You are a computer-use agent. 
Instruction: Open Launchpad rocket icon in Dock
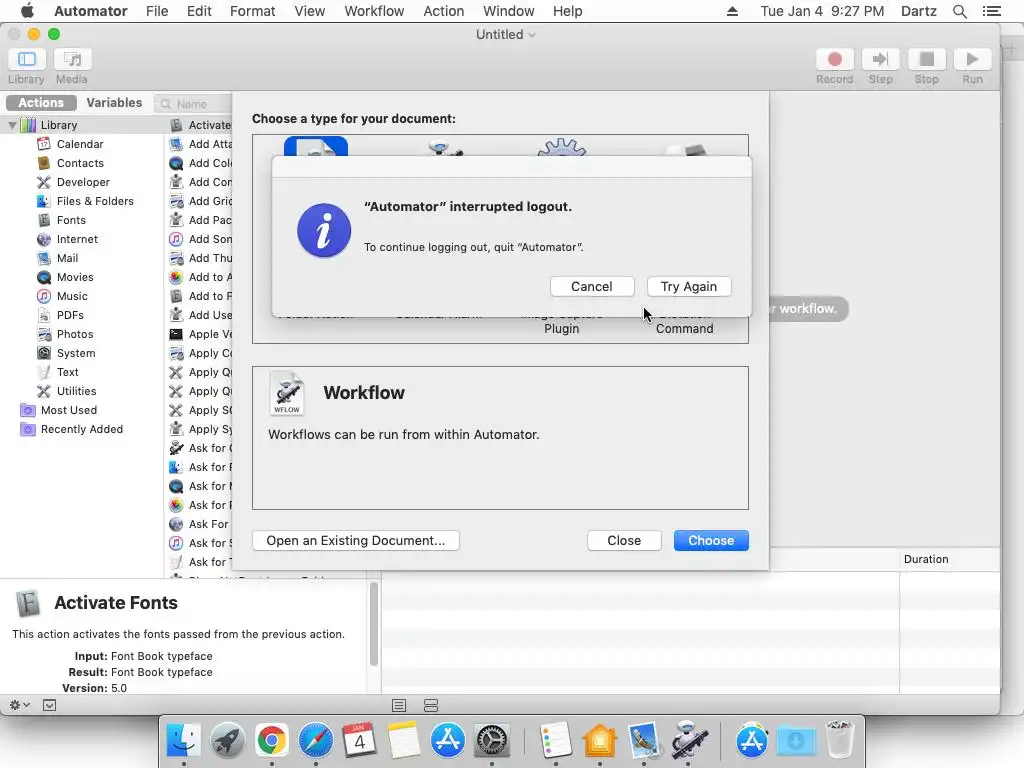click(x=227, y=741)
